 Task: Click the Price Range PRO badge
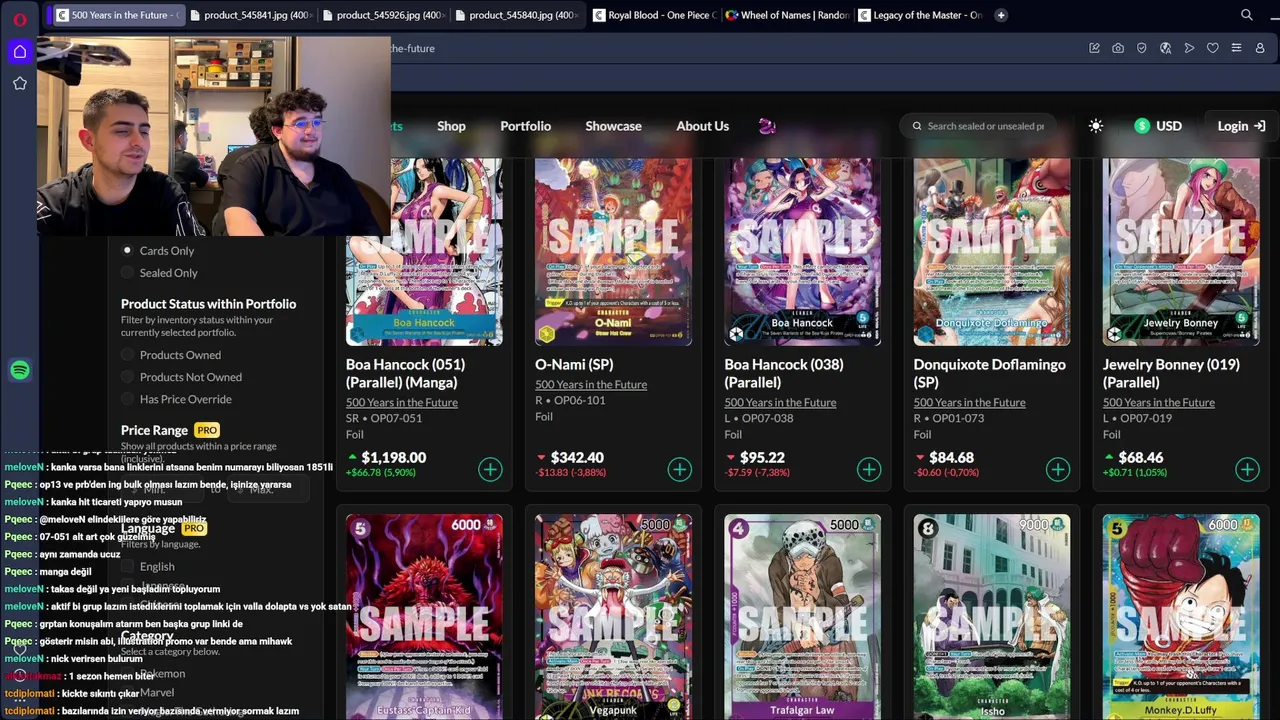(207, 430)
